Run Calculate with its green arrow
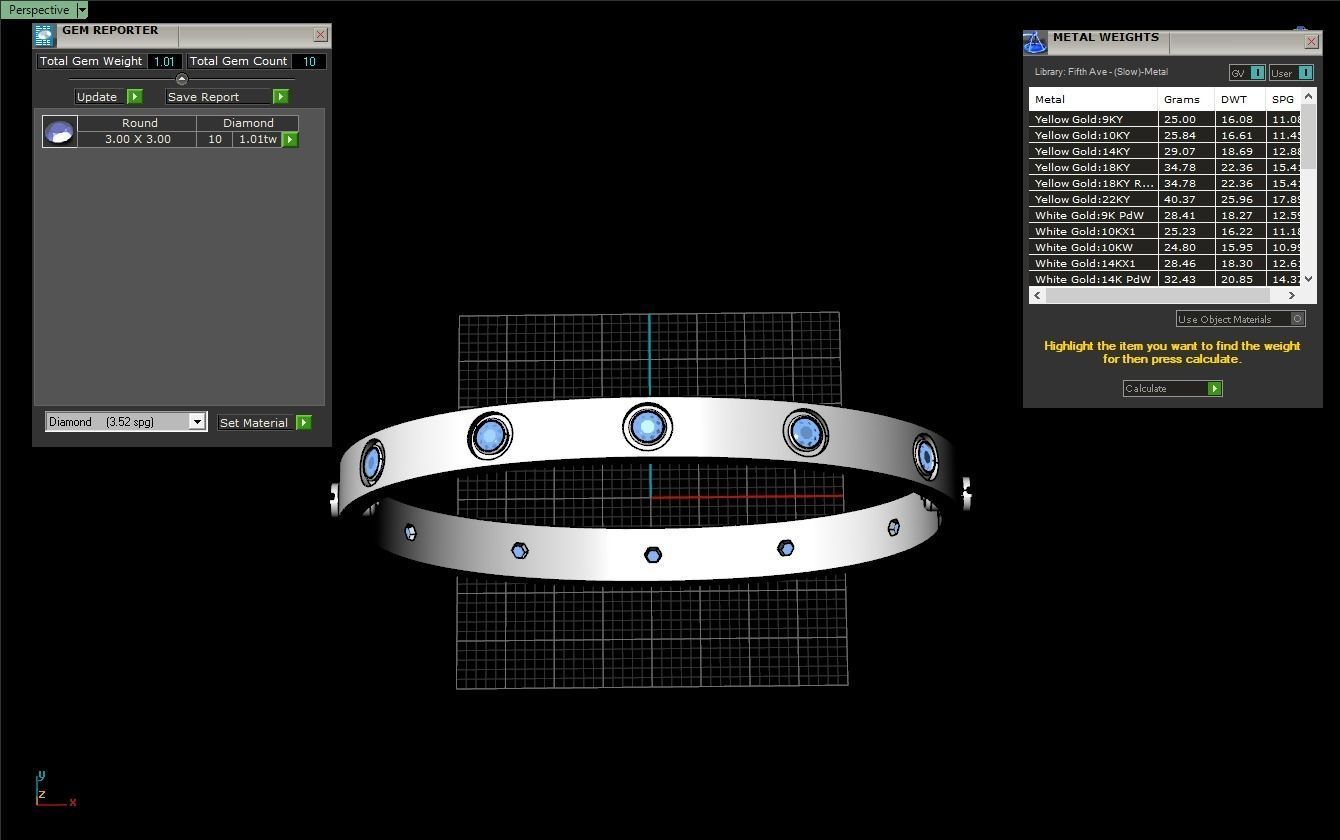This screenshot has width=1340, height=840. click(1215, 388)
